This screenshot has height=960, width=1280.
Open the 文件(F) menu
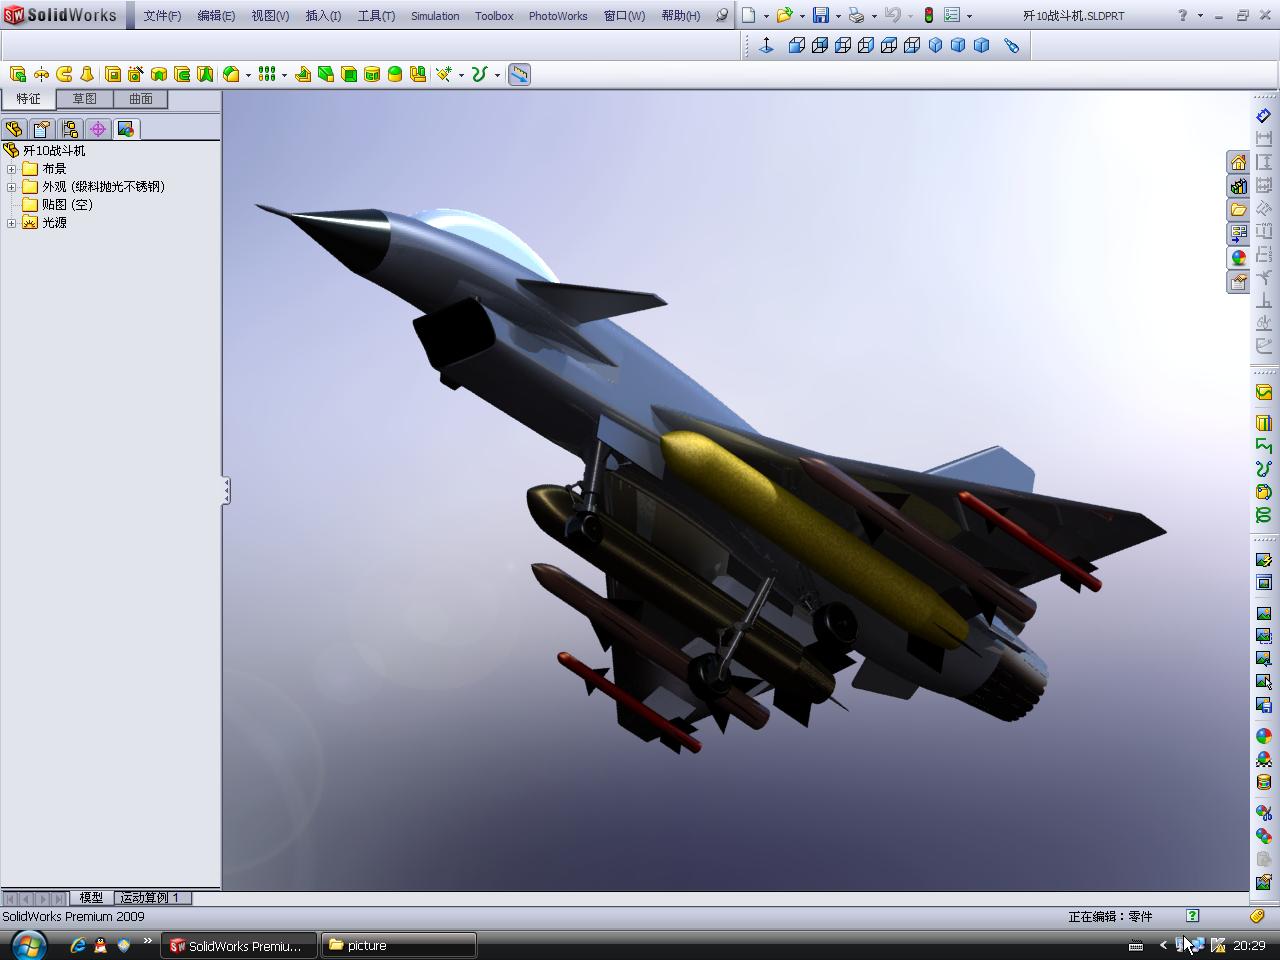click(162, 16)
